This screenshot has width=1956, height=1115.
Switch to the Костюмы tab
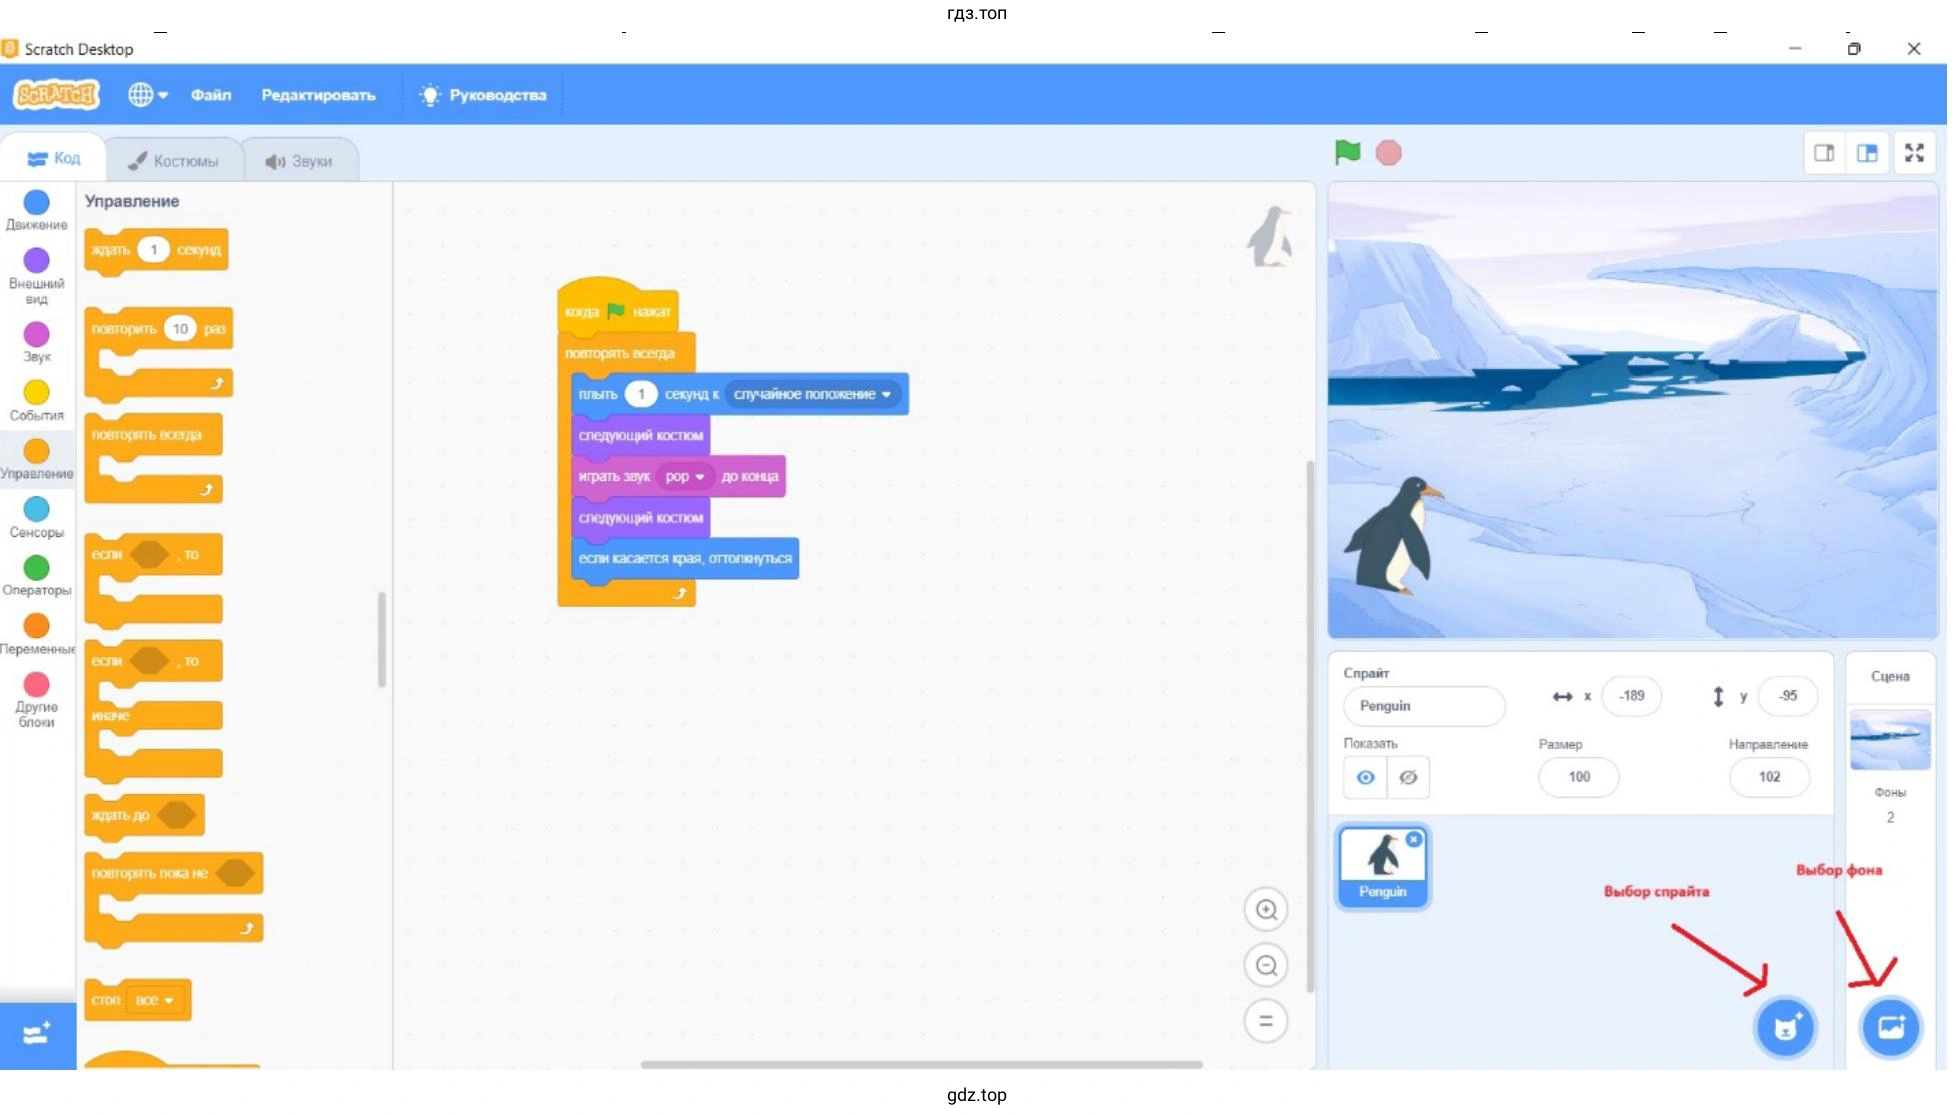click(174, 161)
